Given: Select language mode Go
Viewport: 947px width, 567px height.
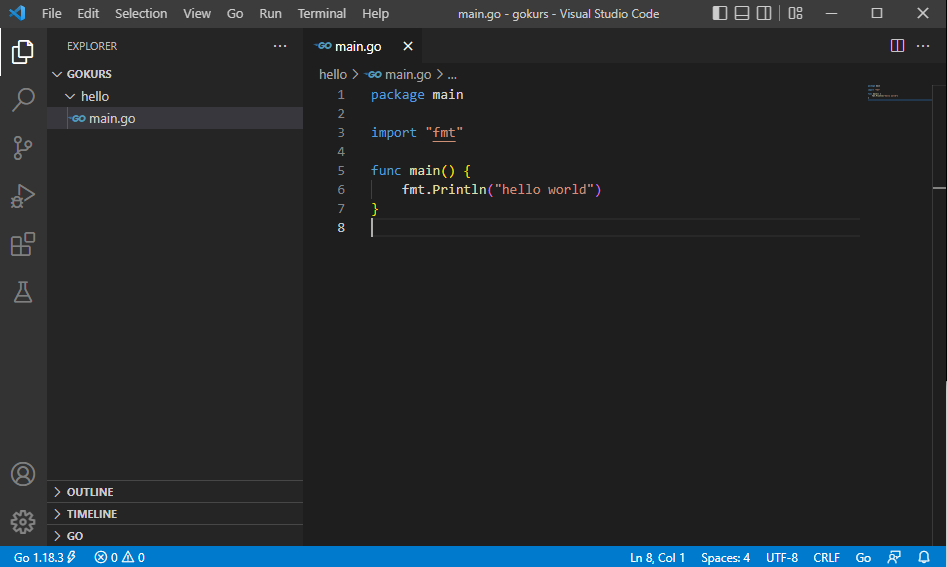Looking at the screenshot, I should click(x=863, y=557).
